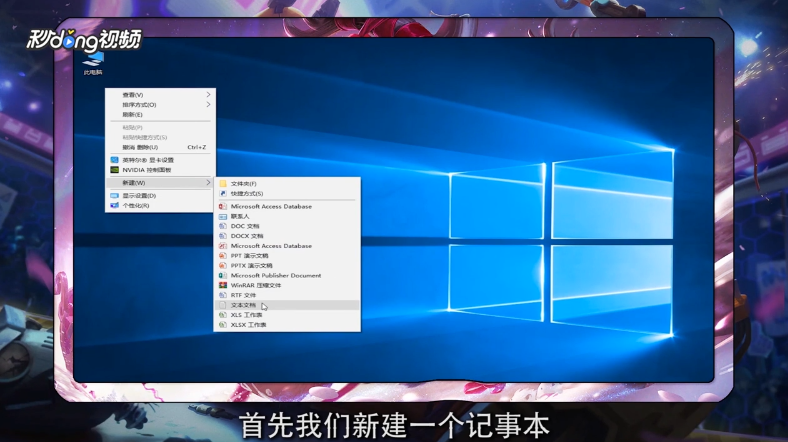Open NVIDIA 控制面板 via its green icon

click(x=115, y=170)
